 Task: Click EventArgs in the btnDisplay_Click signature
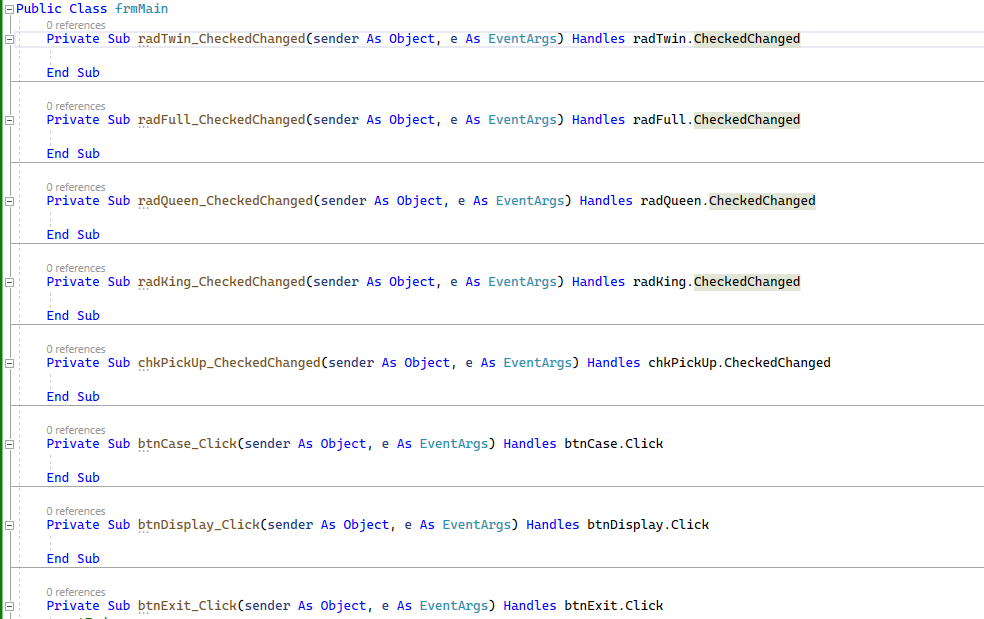pyautogui.click(x=477, y=524)
